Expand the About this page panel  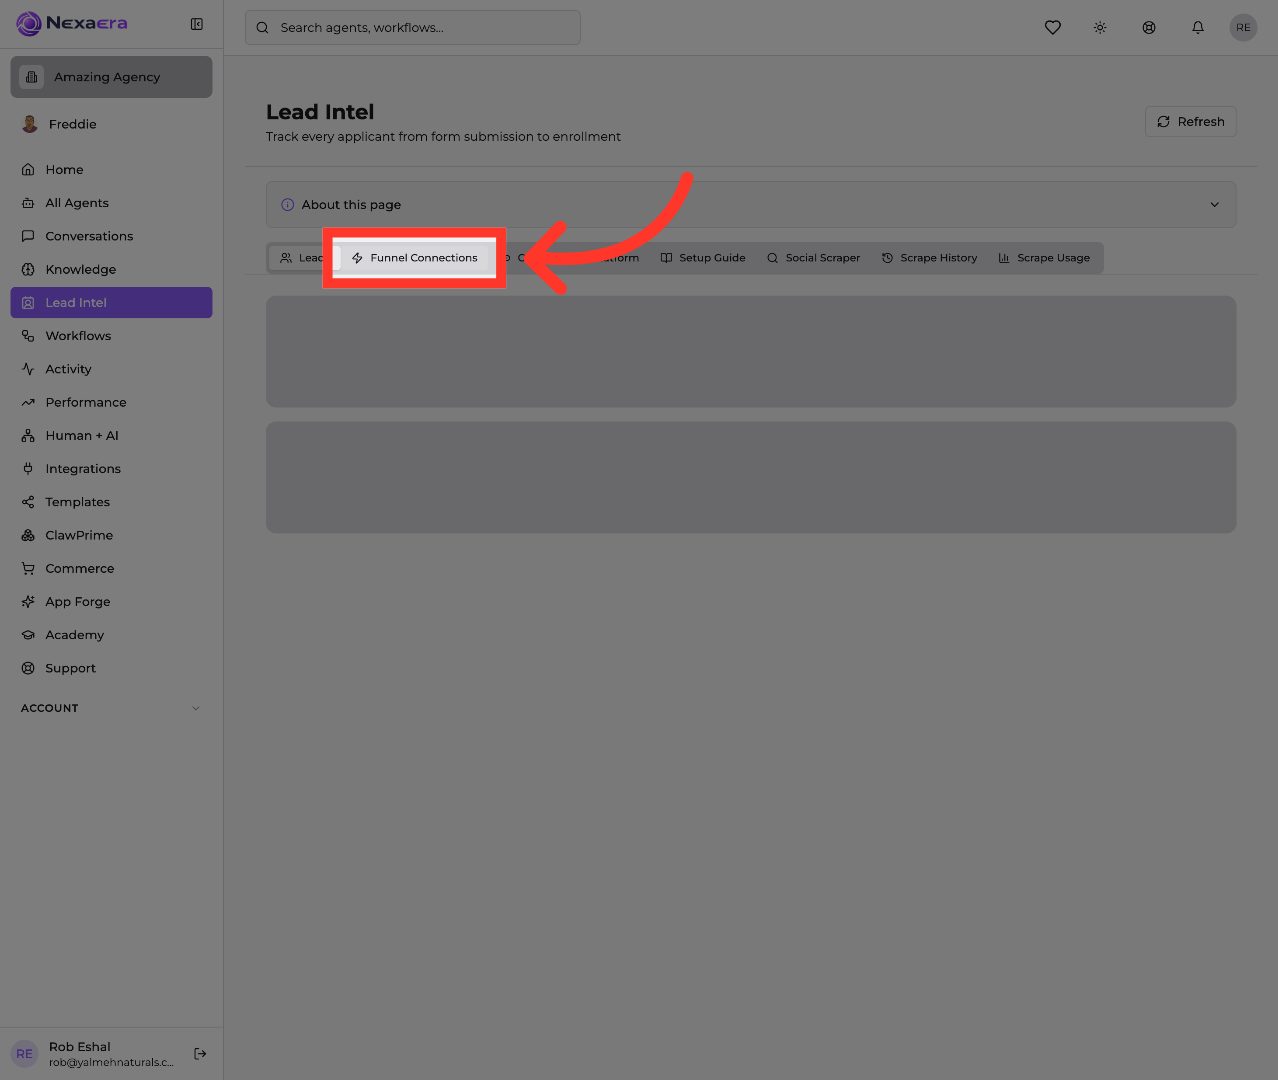click(751, 205)
